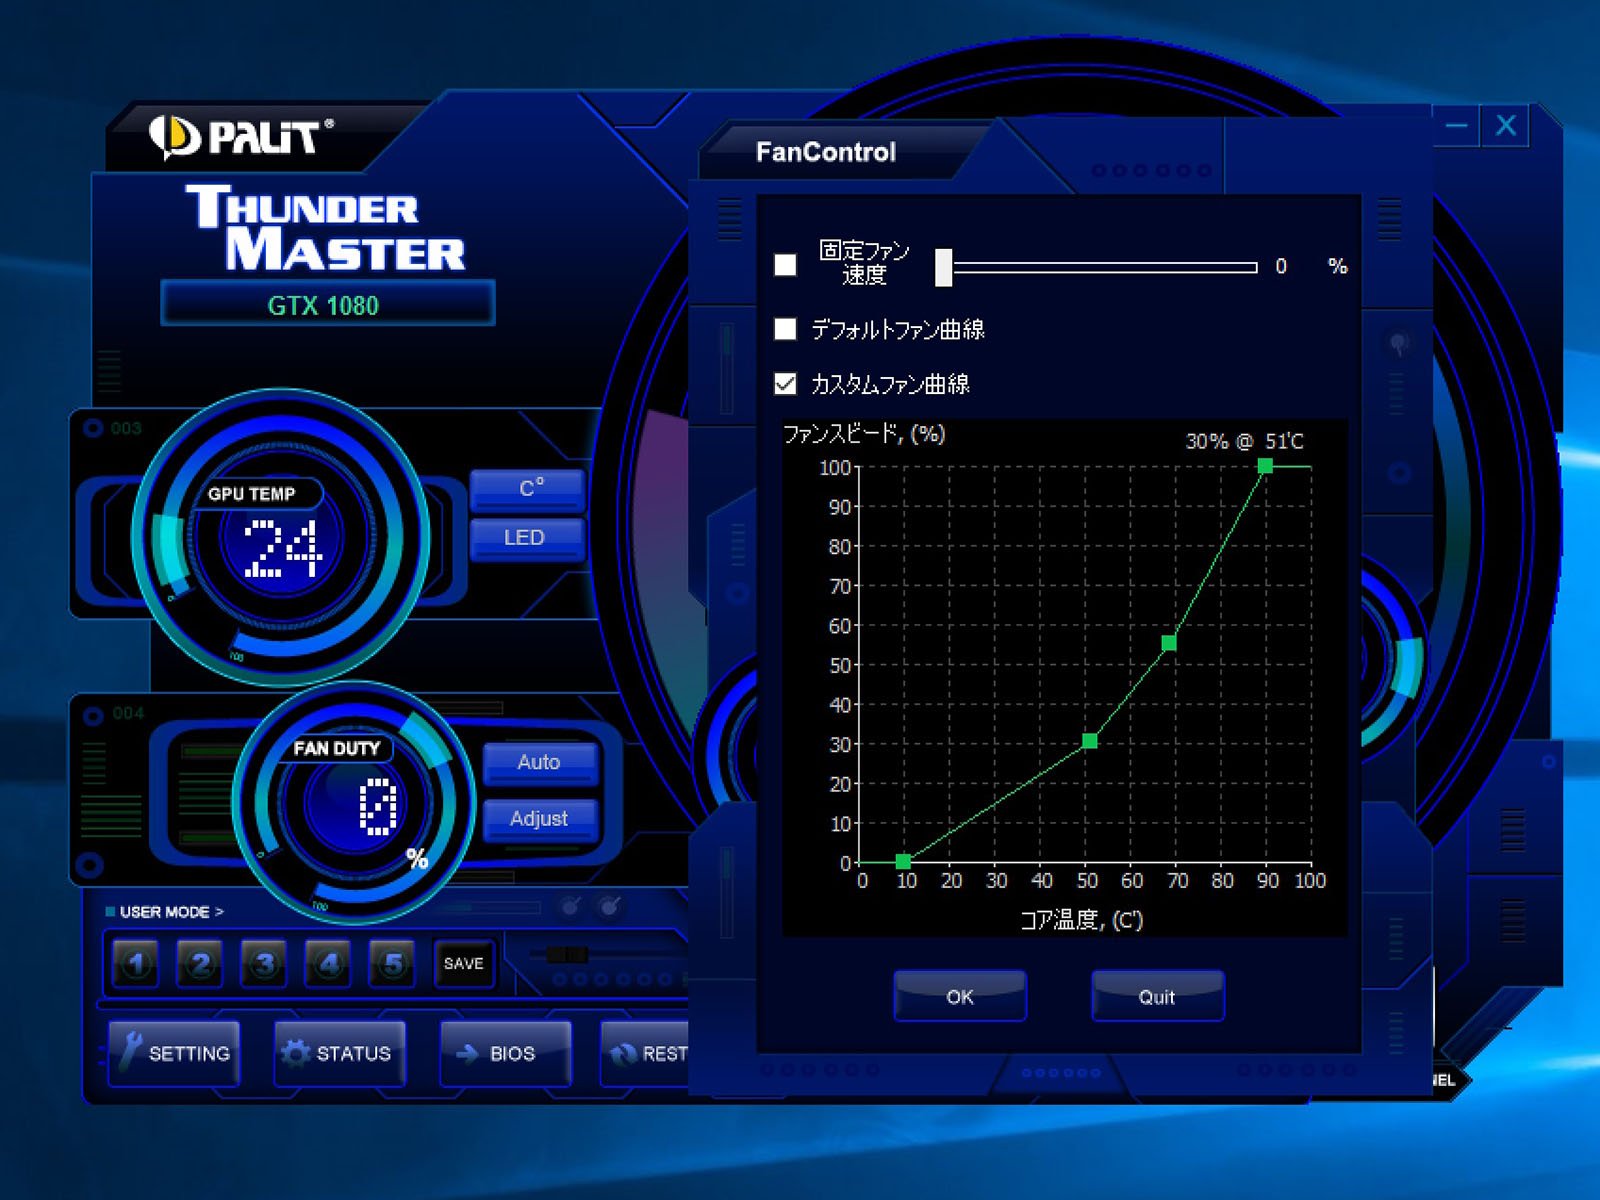Click the fixed fan speed slider track

pos(1104,267)
